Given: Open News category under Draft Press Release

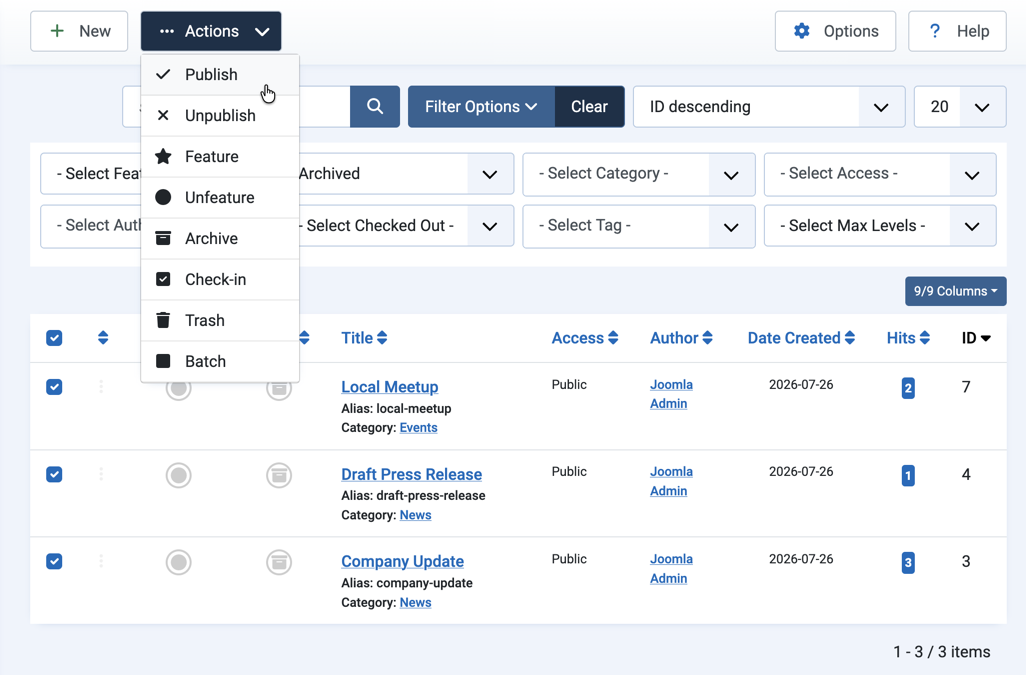Looking at the screenshot, I should (x=416, y=515).
